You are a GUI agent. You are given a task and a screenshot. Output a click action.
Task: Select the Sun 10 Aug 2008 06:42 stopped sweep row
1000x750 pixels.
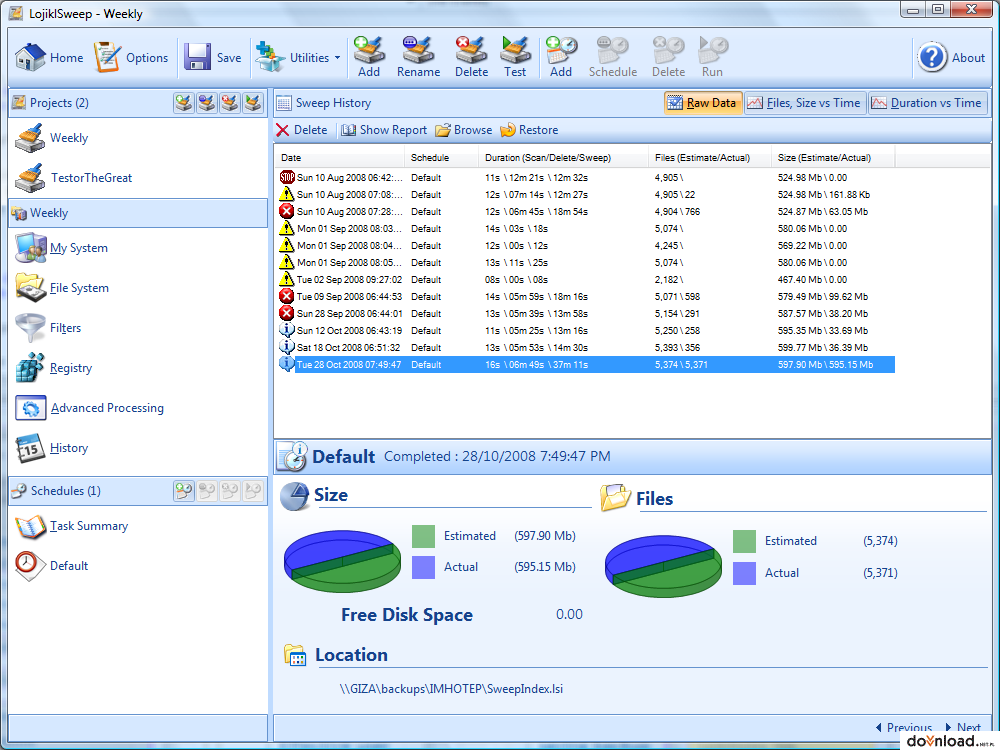[586, 178]
